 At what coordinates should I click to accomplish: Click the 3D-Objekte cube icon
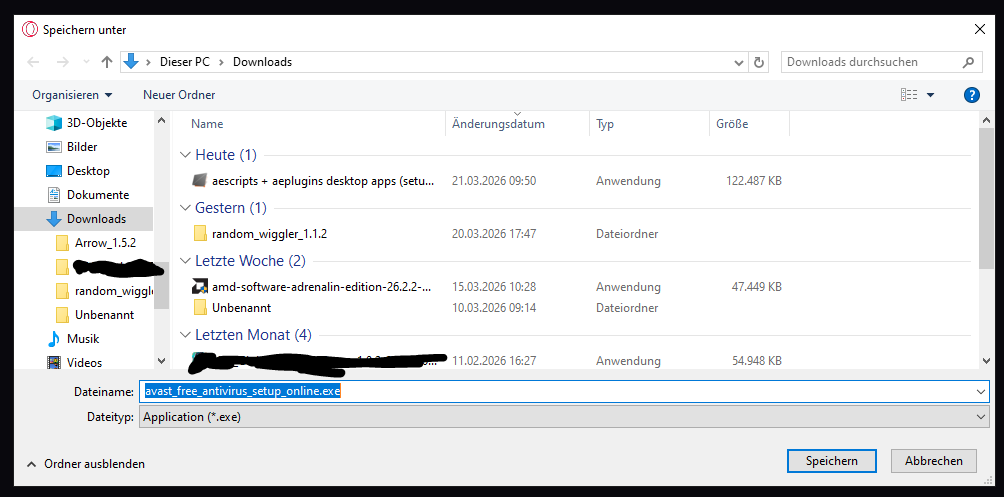[x=54, y=122]
